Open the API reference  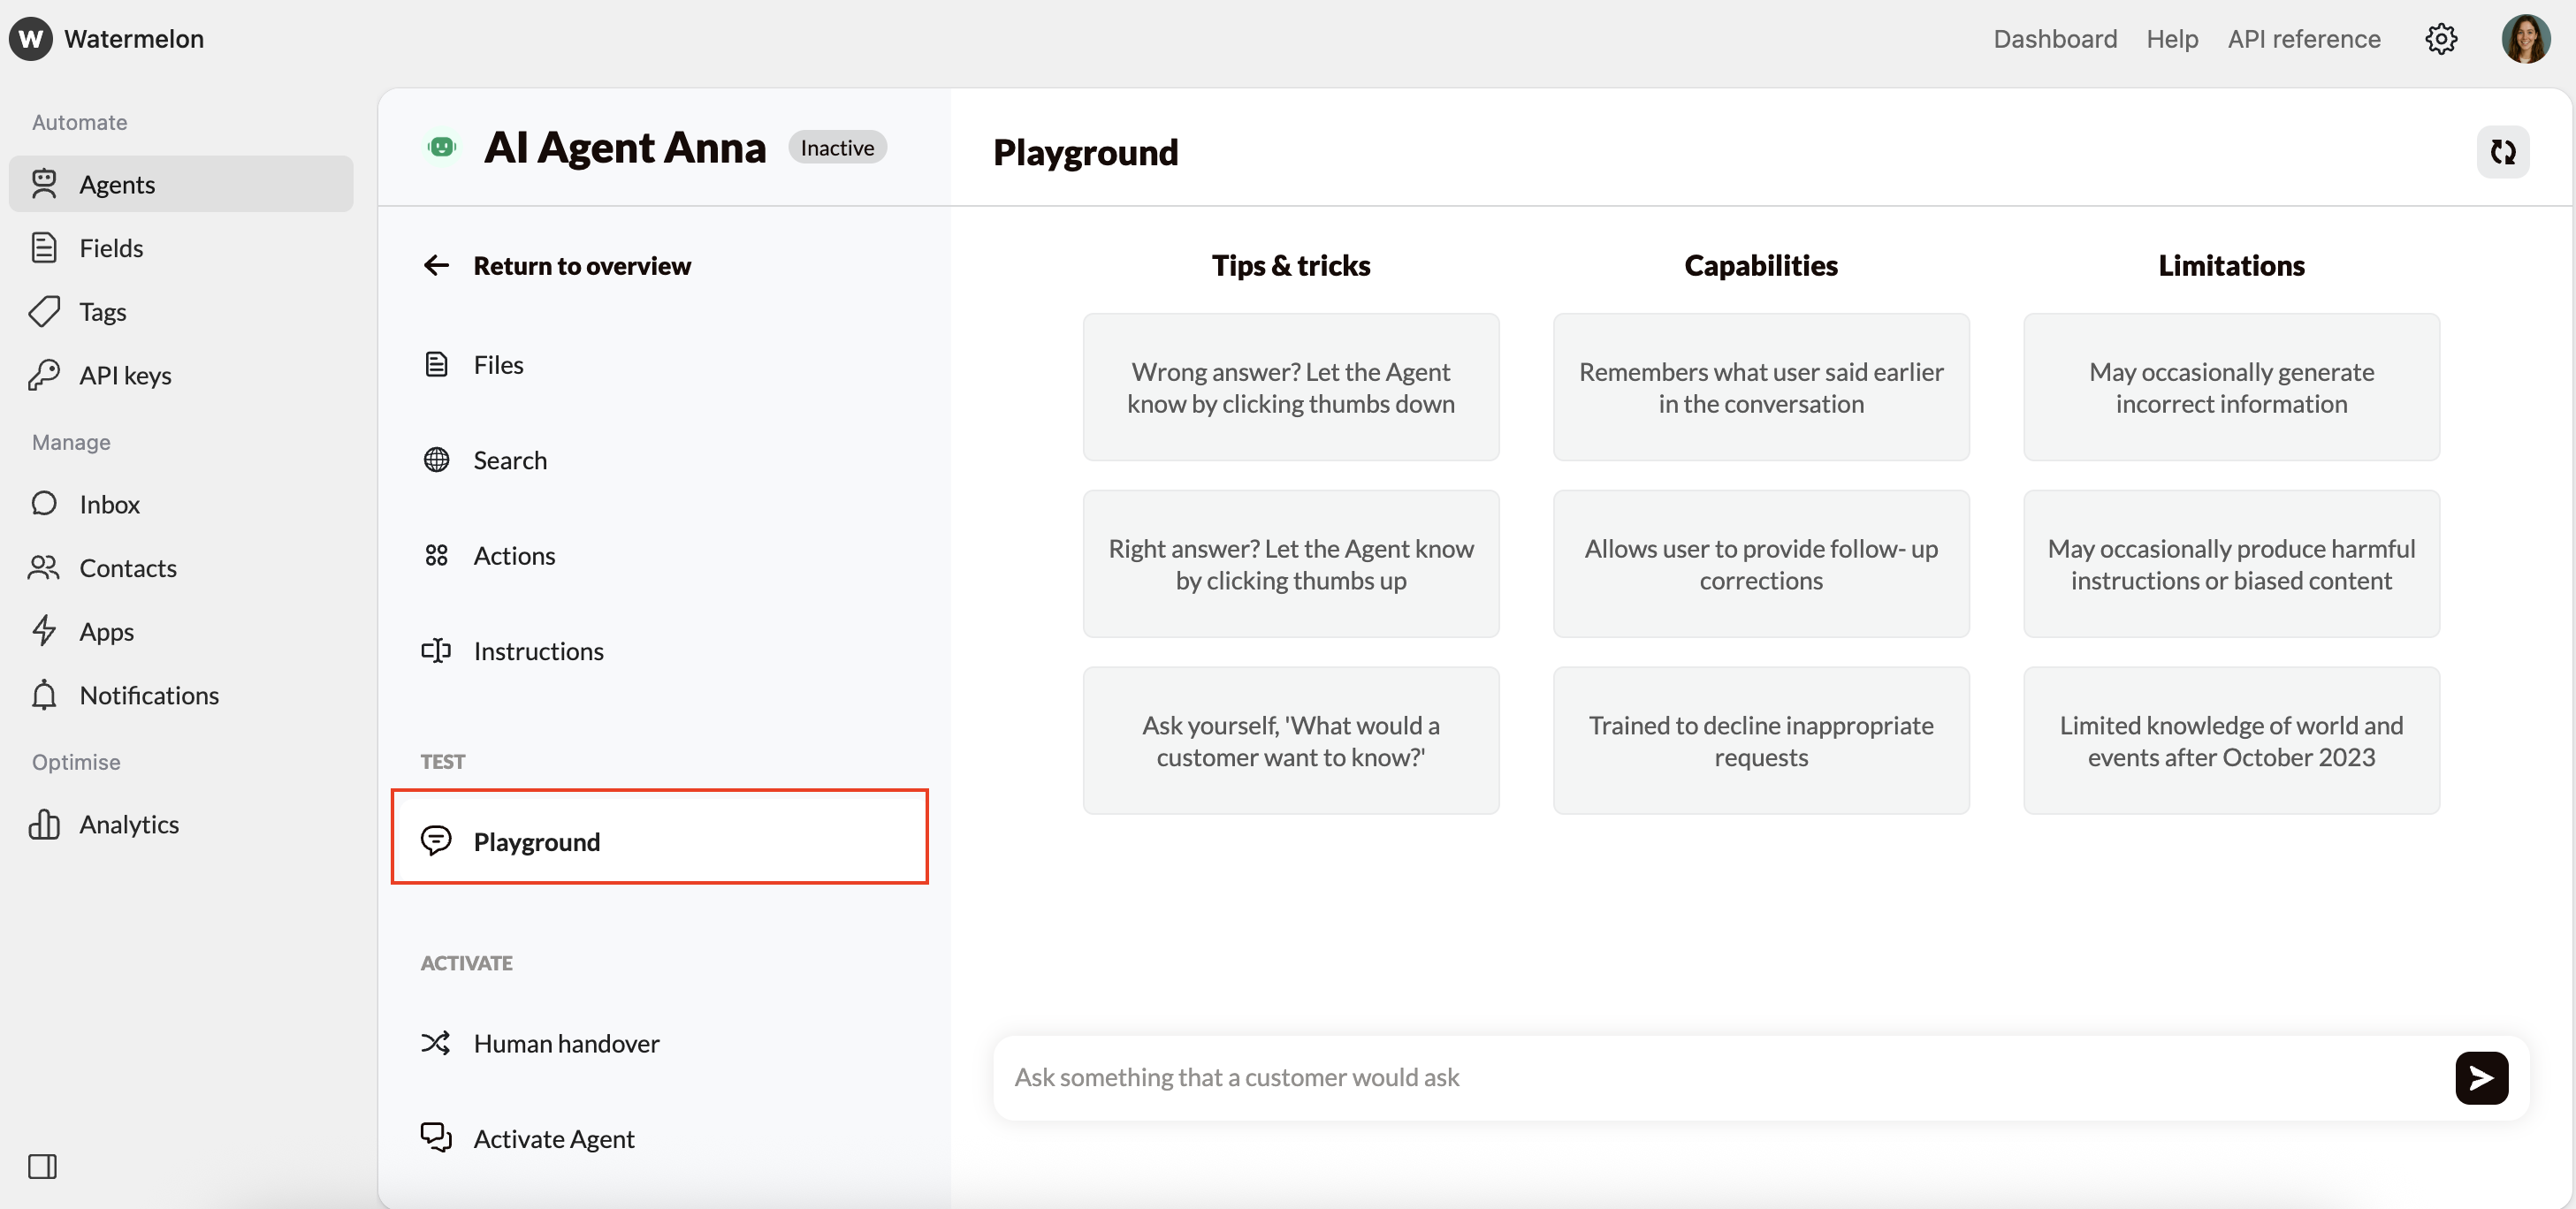pyautogui.click(x=2304, y=39)
